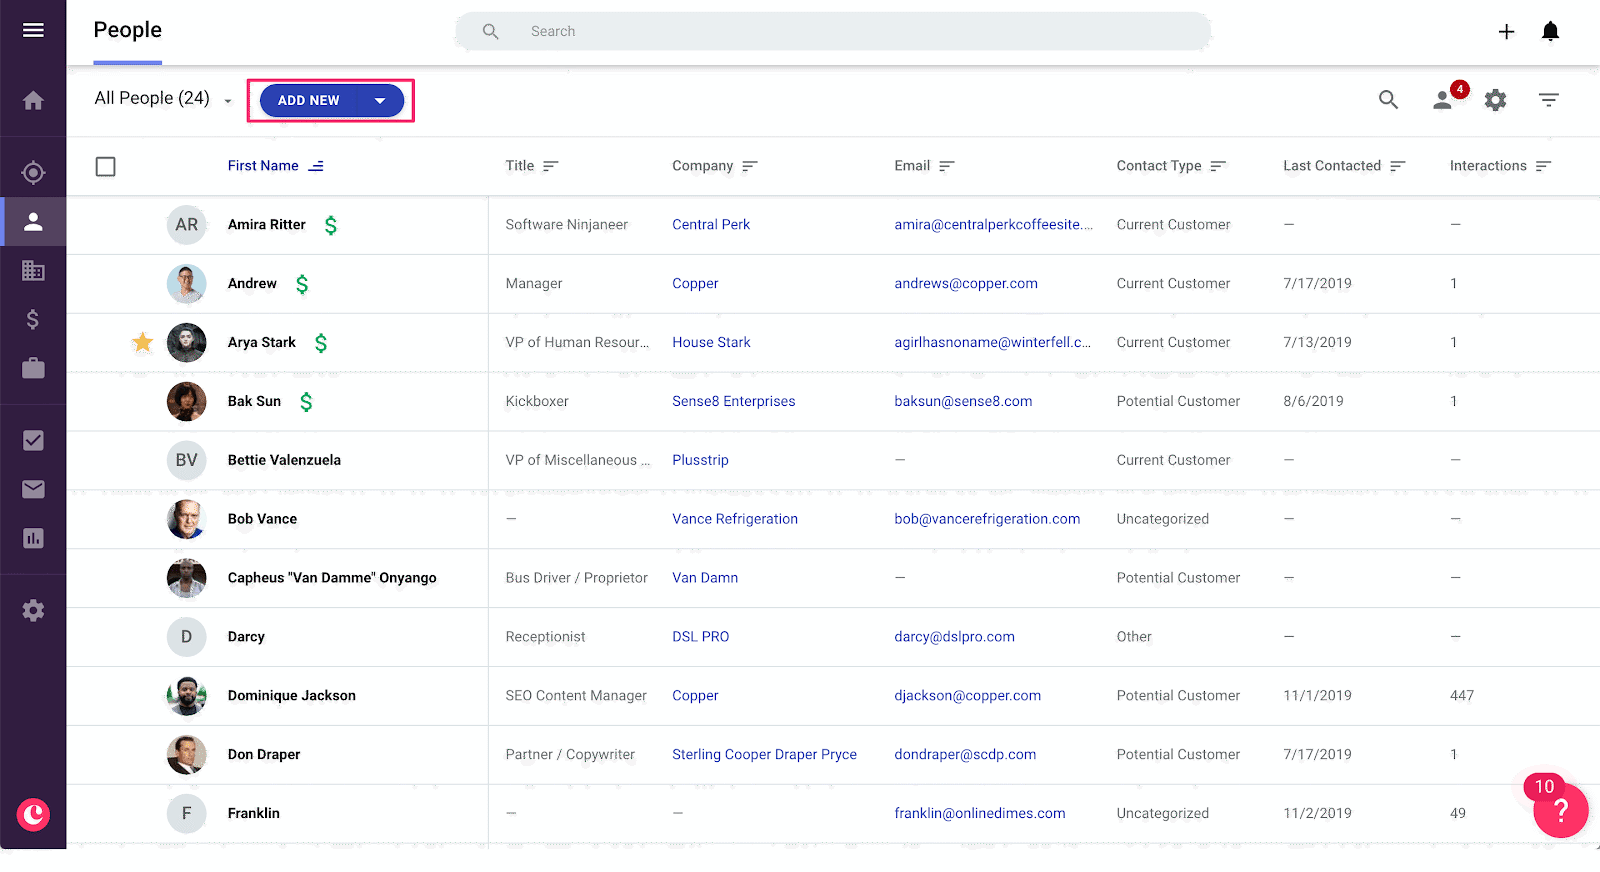
Task: Open Bettie Valenzuela contact name
Action: [x=284, y=461]
